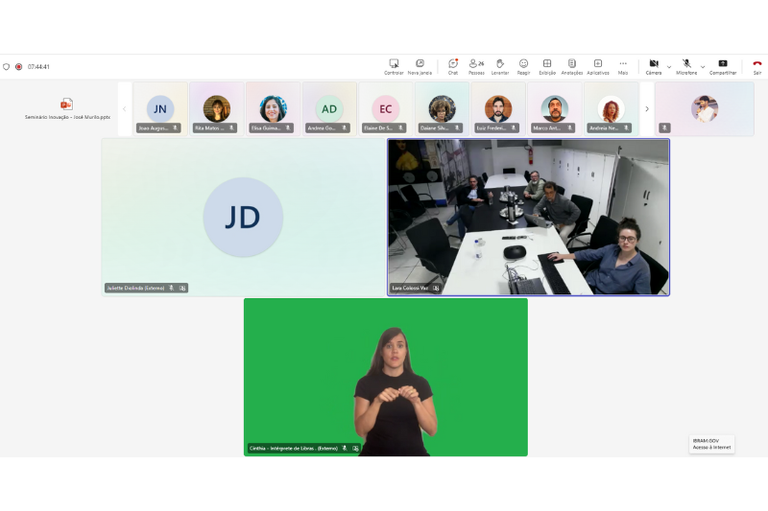Screen dimensions: 768x511
Task: Toggle the Microfone mute state
Action: [686, 66]
